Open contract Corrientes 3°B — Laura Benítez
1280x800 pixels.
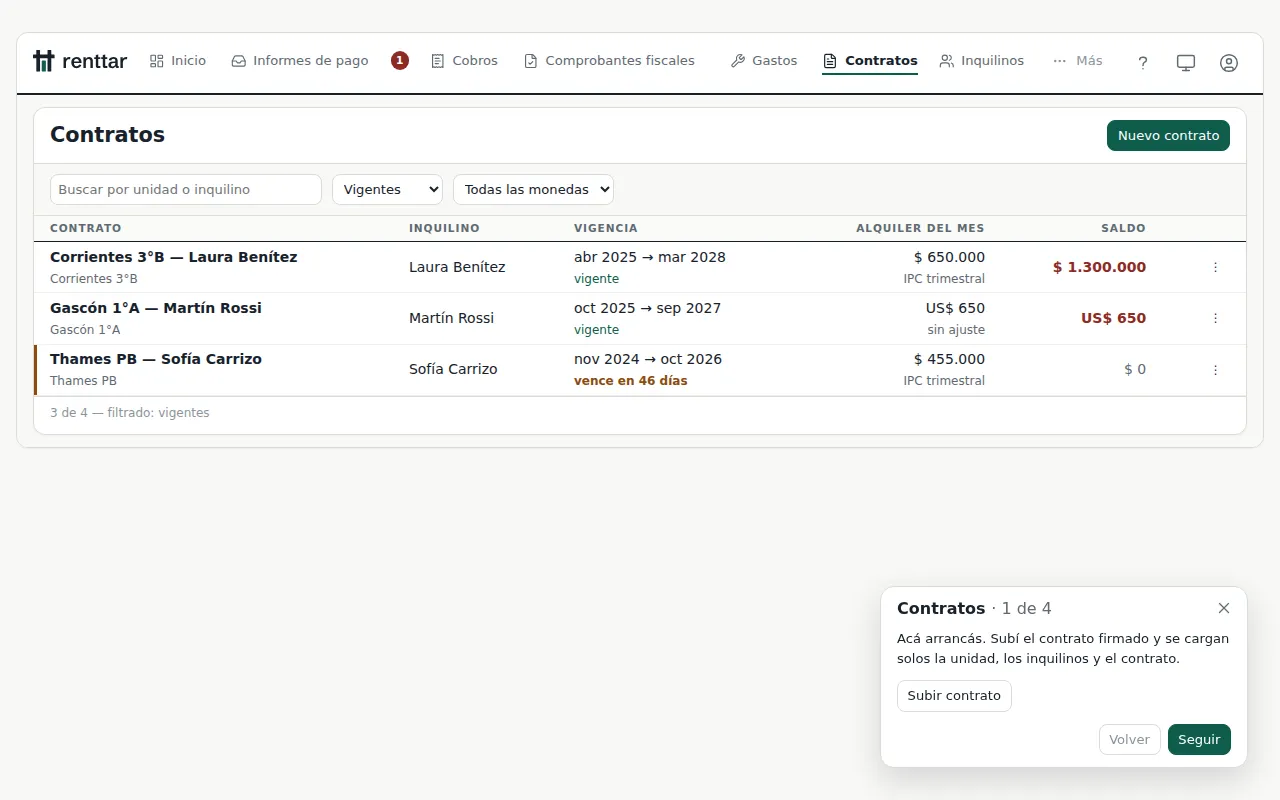point(174,257)
